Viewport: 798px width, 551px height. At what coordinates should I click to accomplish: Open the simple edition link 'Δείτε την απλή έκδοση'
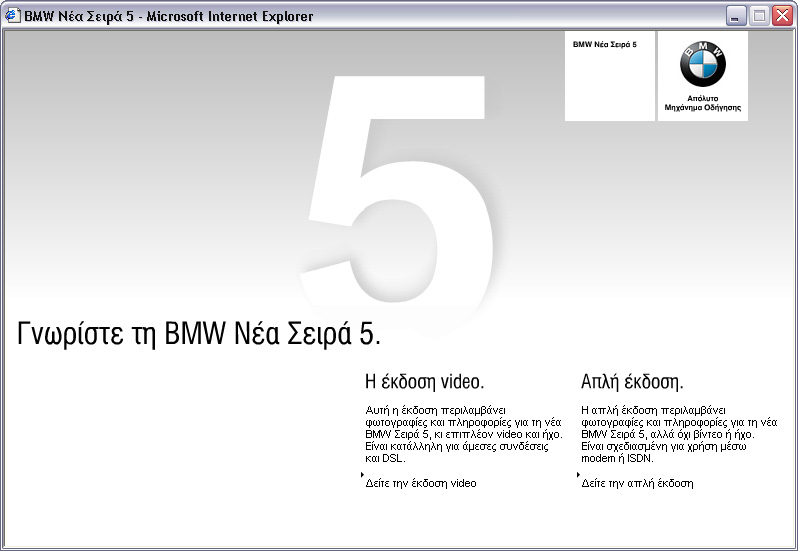(x=637, y=483)
